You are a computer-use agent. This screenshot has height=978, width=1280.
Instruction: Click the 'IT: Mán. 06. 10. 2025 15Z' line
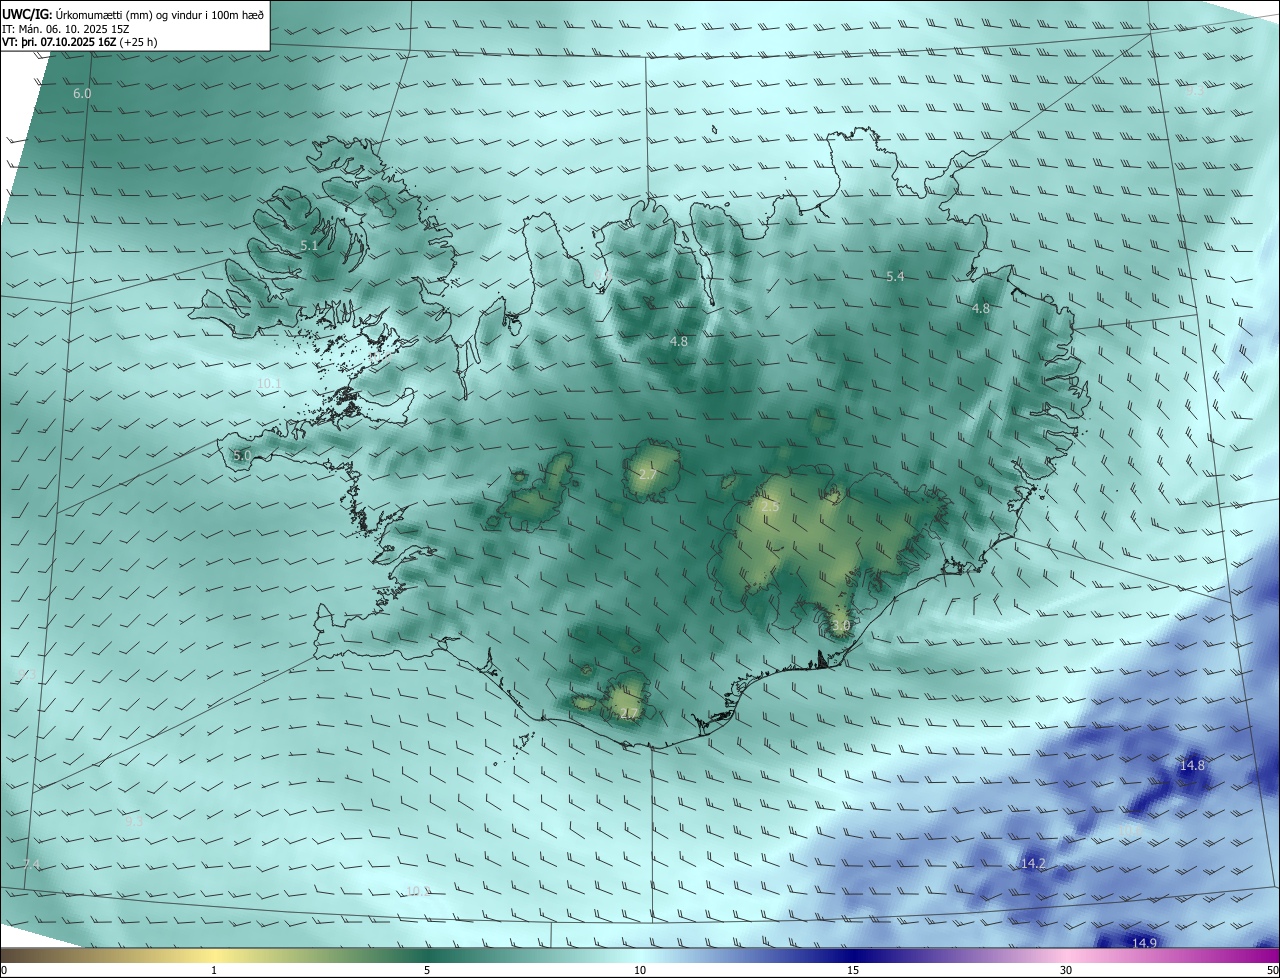coord(65,29)
